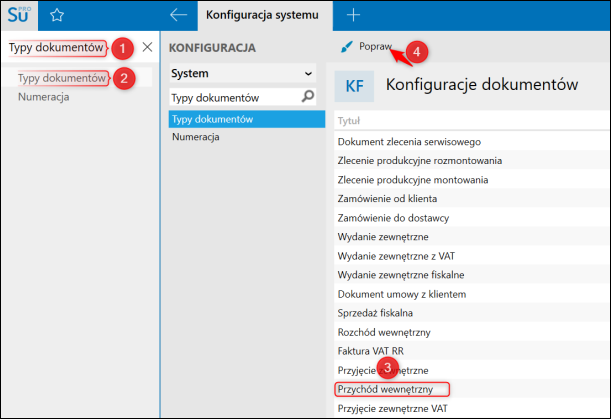The width and height of the screenshot is (611, 419).
Task: Click the left search input field
Action: pyautogui.click(x=56, y=47)
